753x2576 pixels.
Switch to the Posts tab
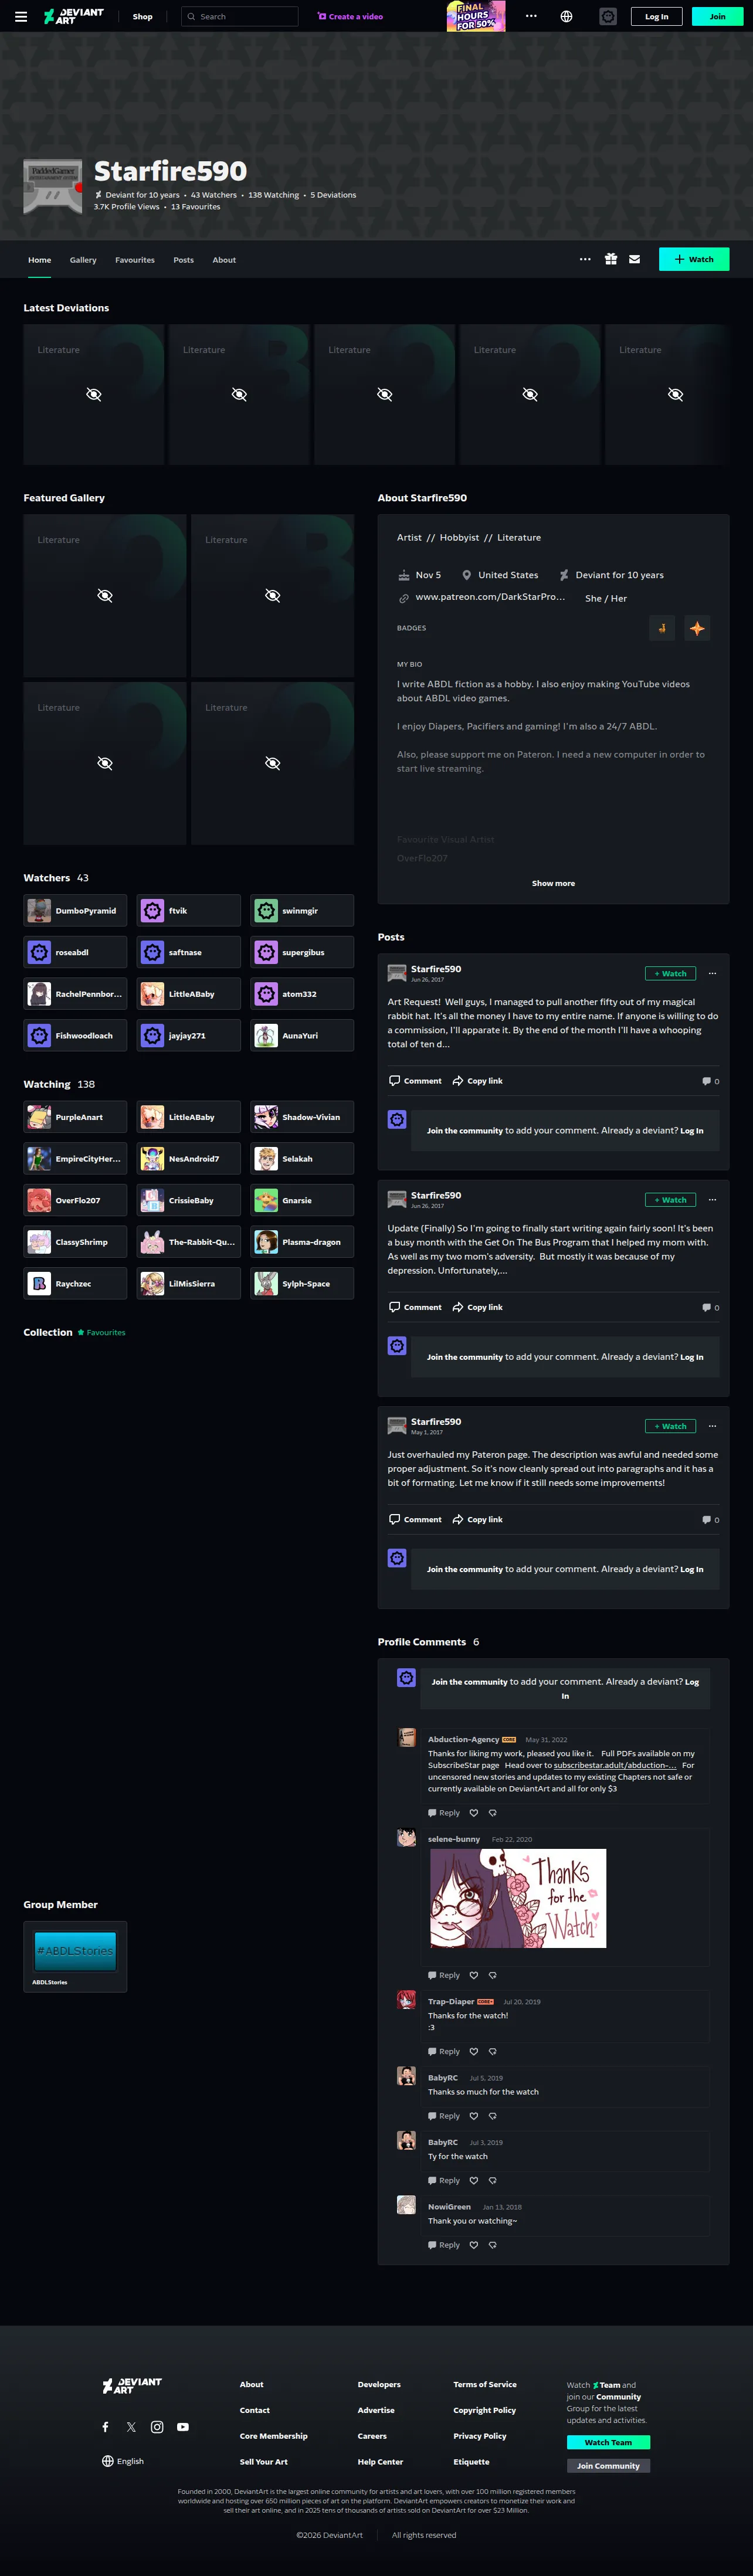click(x=184, y=260)
